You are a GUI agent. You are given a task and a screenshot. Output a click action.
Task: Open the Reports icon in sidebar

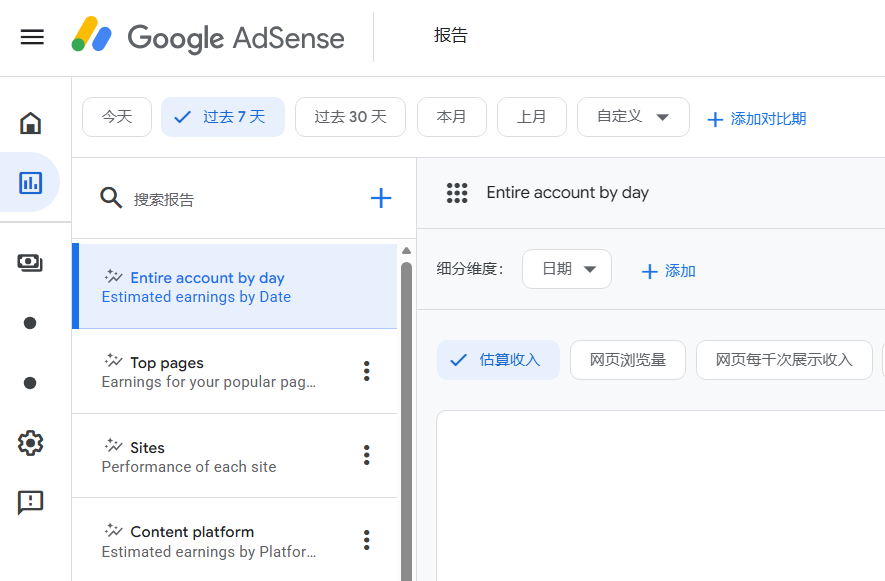31,182
